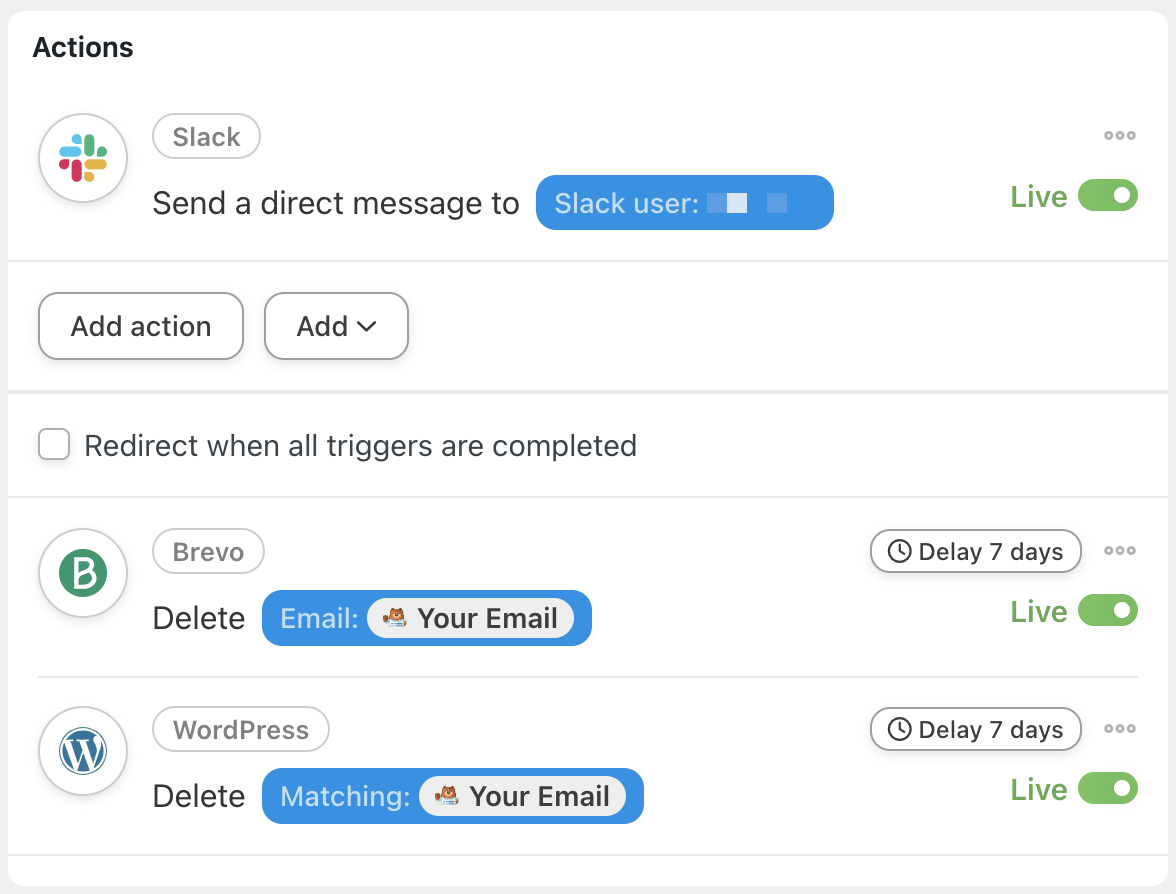Click the Brevo logo icon

click(x=83, y=573)
